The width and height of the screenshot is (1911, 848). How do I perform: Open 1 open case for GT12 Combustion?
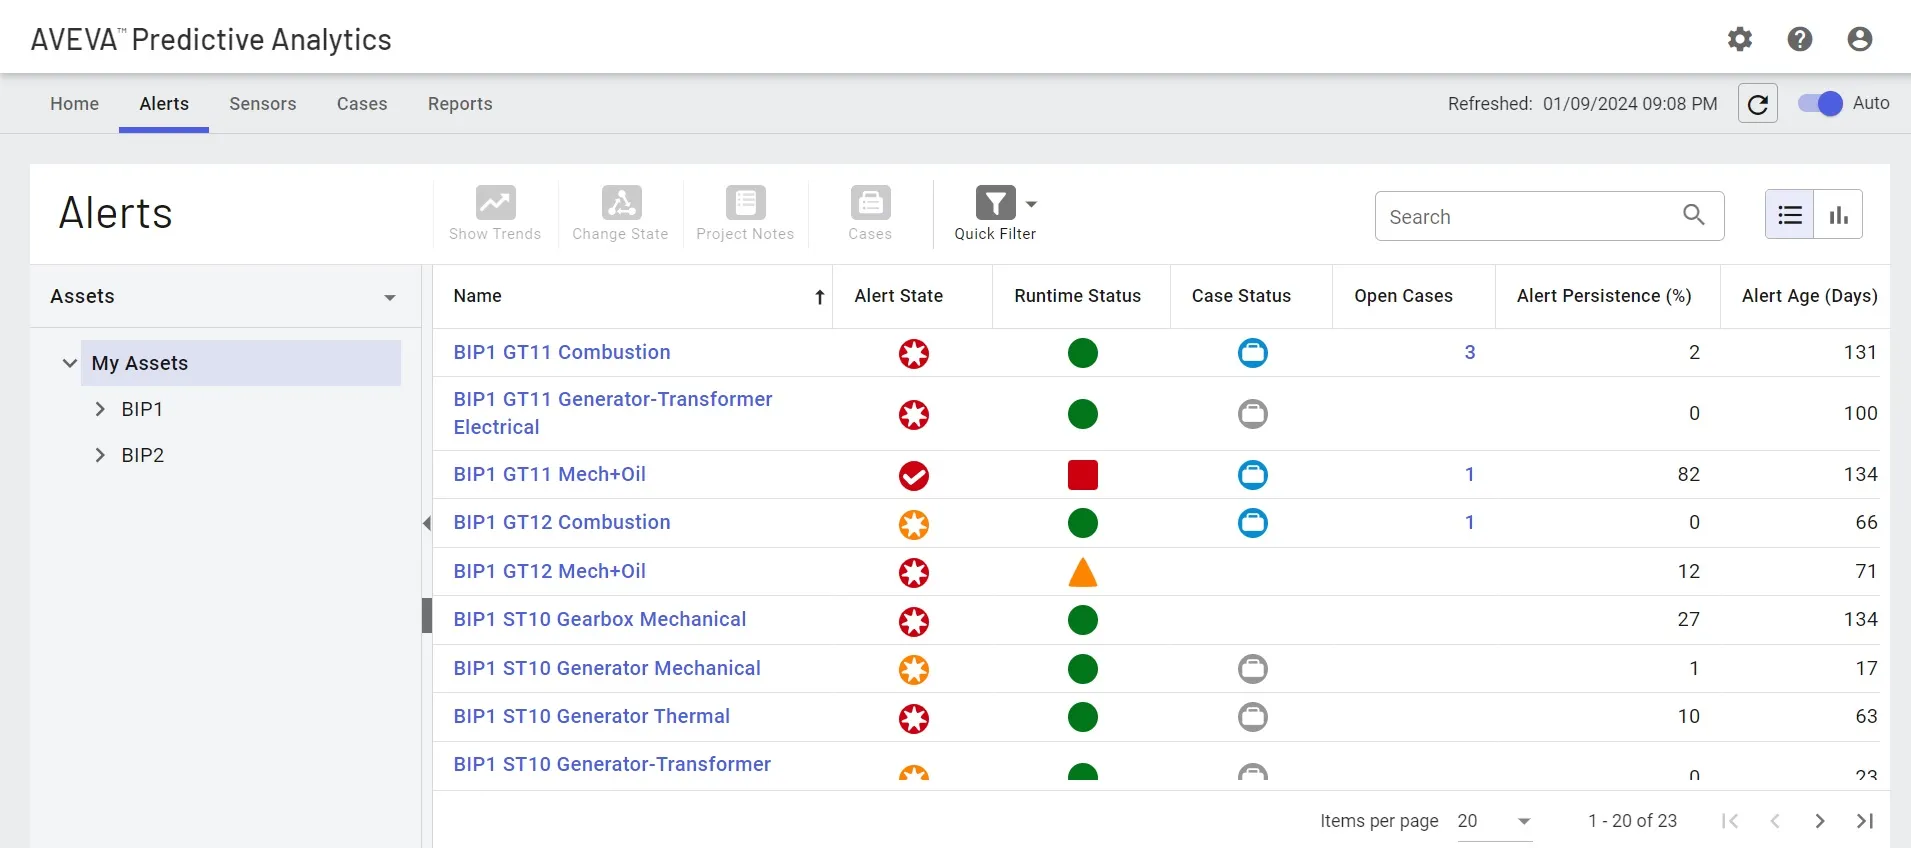[x=1470, y=522]
